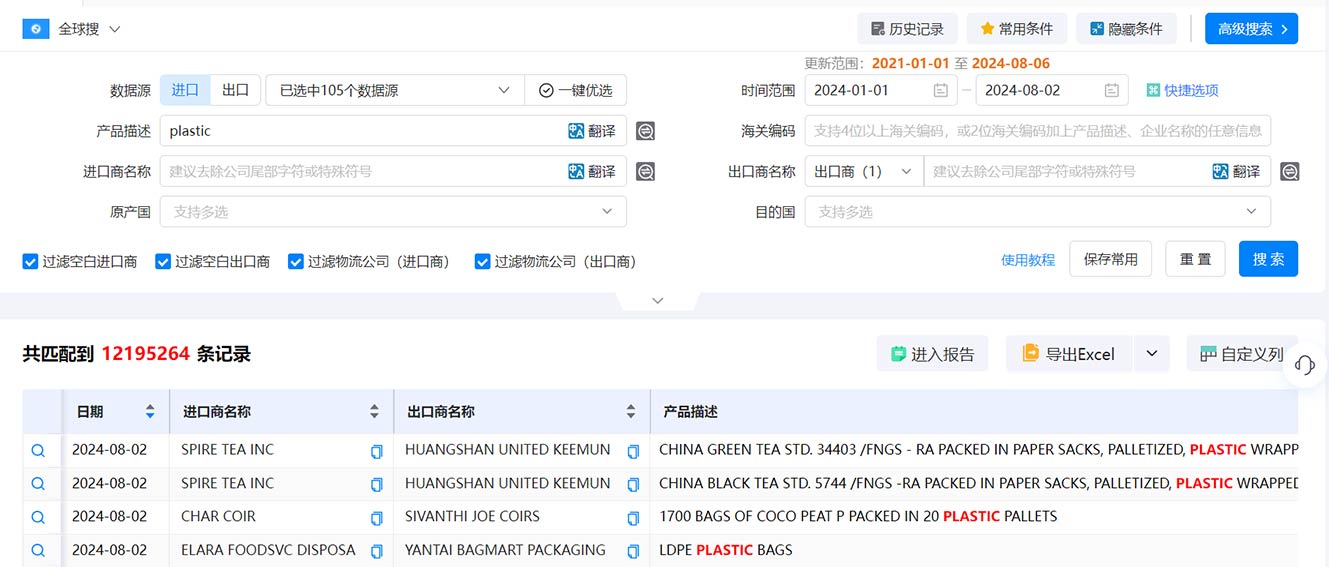Screen dimensions: 1329x567
Task: Click the magnifier icon in the ELARA FOODSVC row
Action: tap(38, 551)
